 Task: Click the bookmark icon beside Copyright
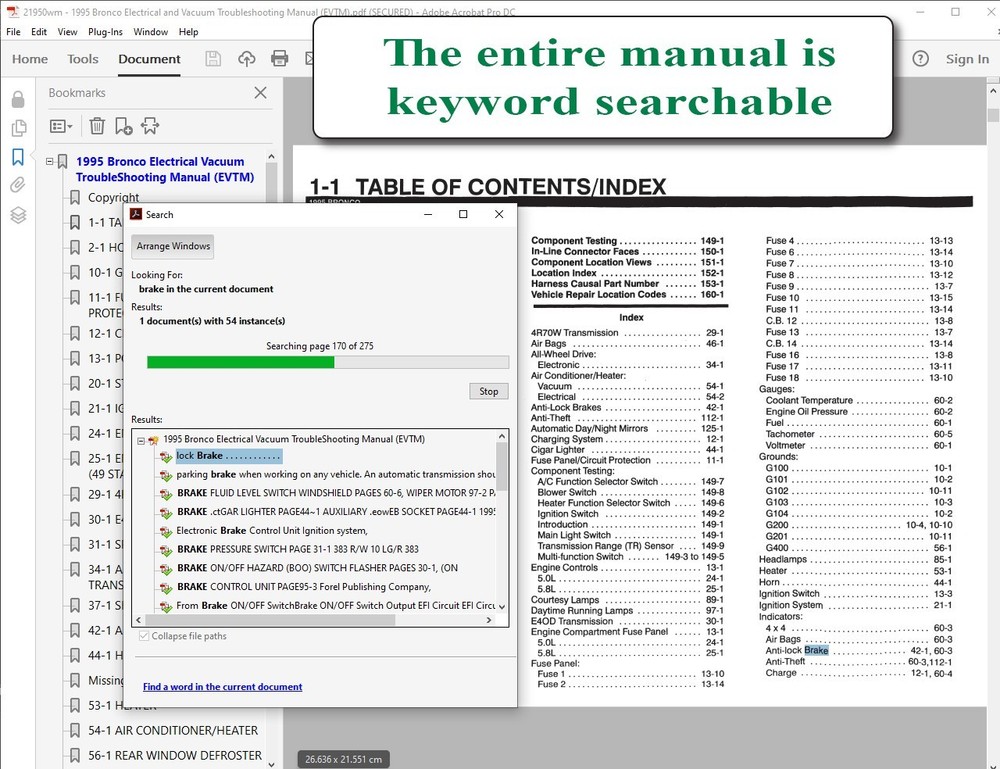(75, 198)
